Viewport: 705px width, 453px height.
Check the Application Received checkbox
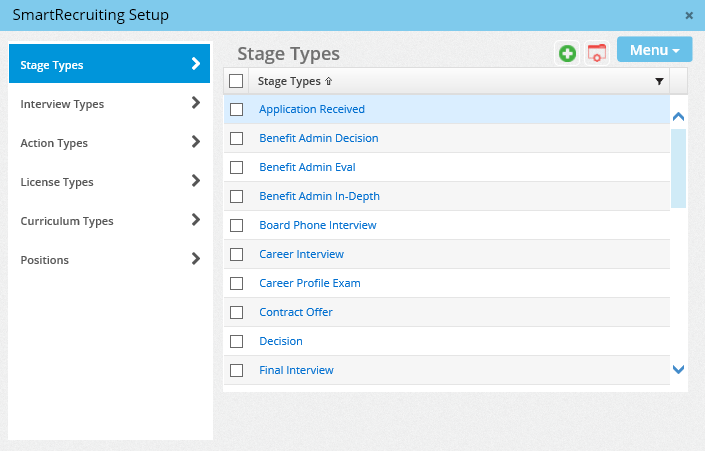pyautogui.click(x=237, y=109)
